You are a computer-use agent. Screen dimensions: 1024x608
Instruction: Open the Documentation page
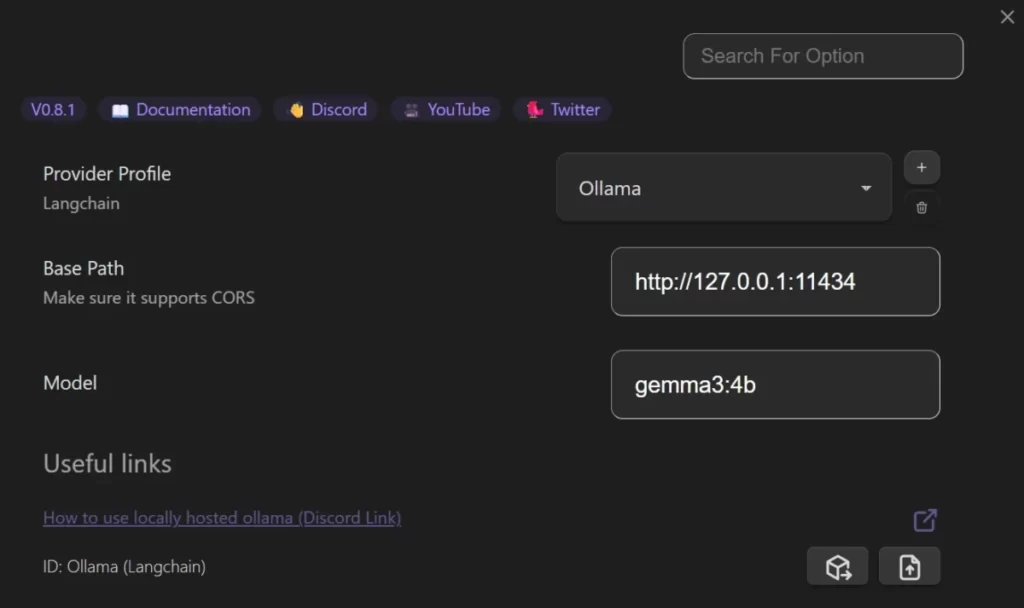(x=190, y=110)
